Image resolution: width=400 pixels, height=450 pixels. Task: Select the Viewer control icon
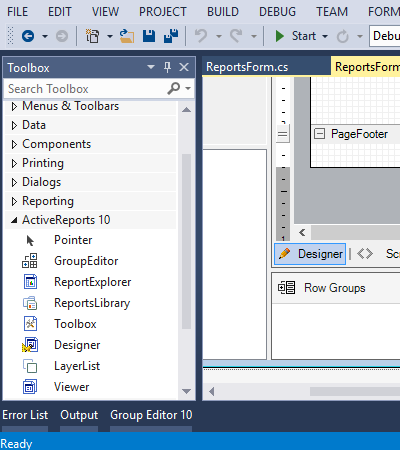(x=30, y=387)
